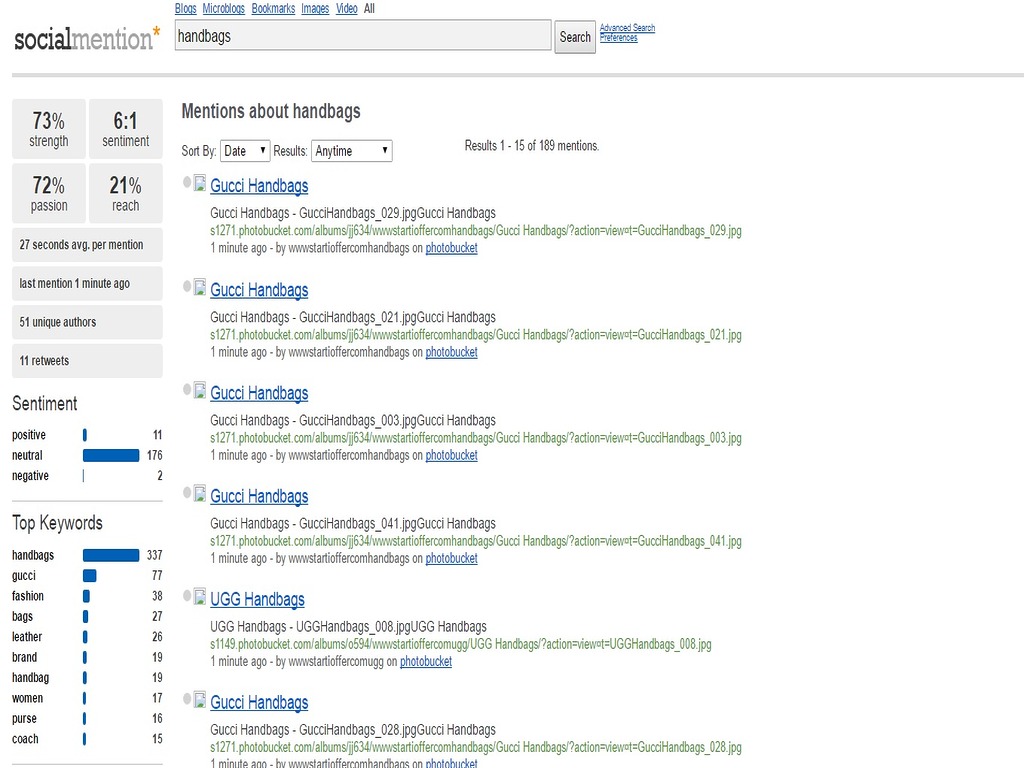1024x768 pixels.
Task: Click the socialmention logo
Action: point(86,39)
